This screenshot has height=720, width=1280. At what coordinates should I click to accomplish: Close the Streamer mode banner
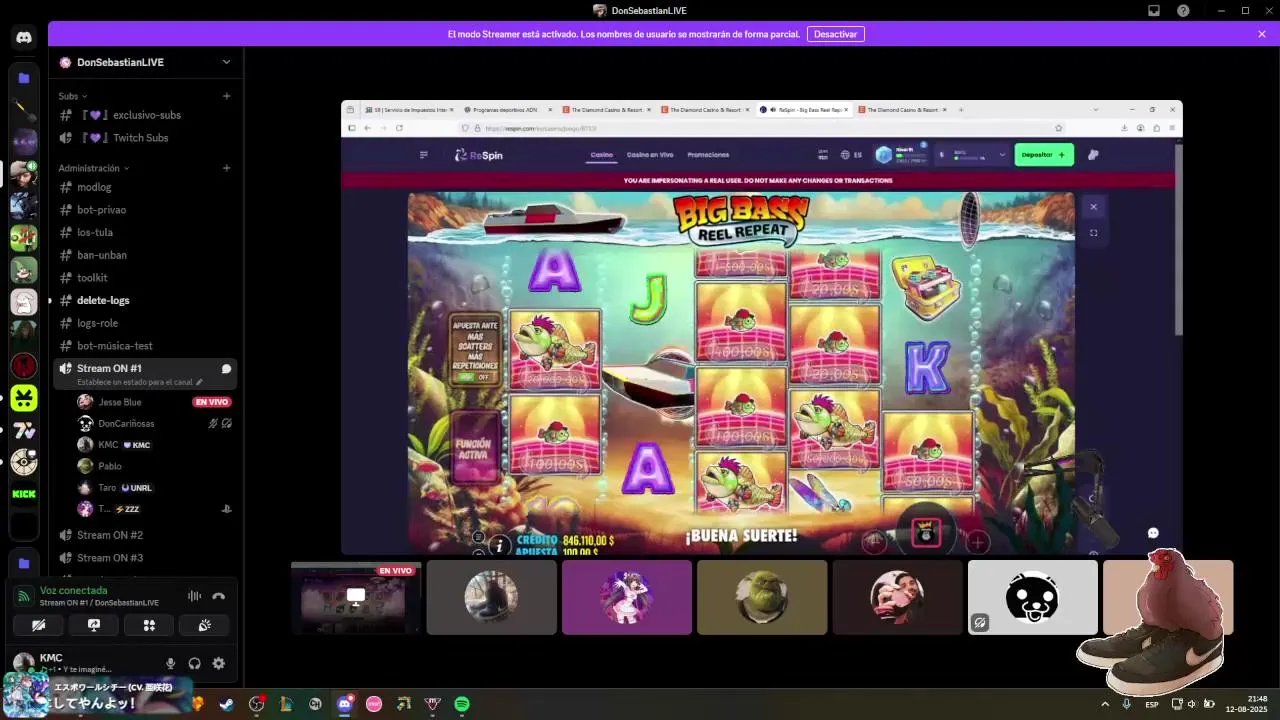coord(1262,34)
